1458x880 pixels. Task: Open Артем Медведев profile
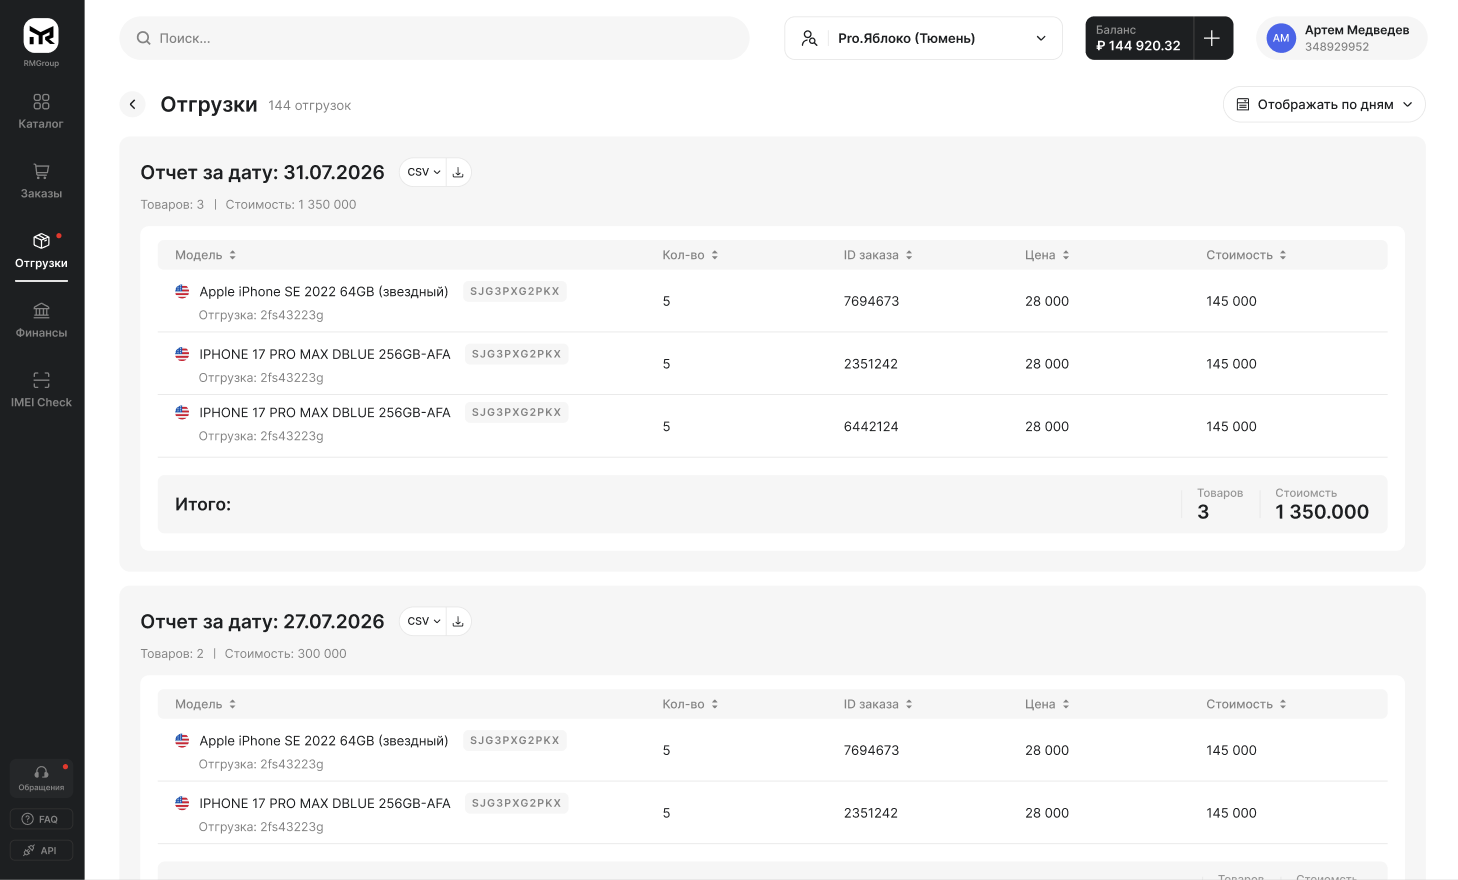[x=1341, y=38]
